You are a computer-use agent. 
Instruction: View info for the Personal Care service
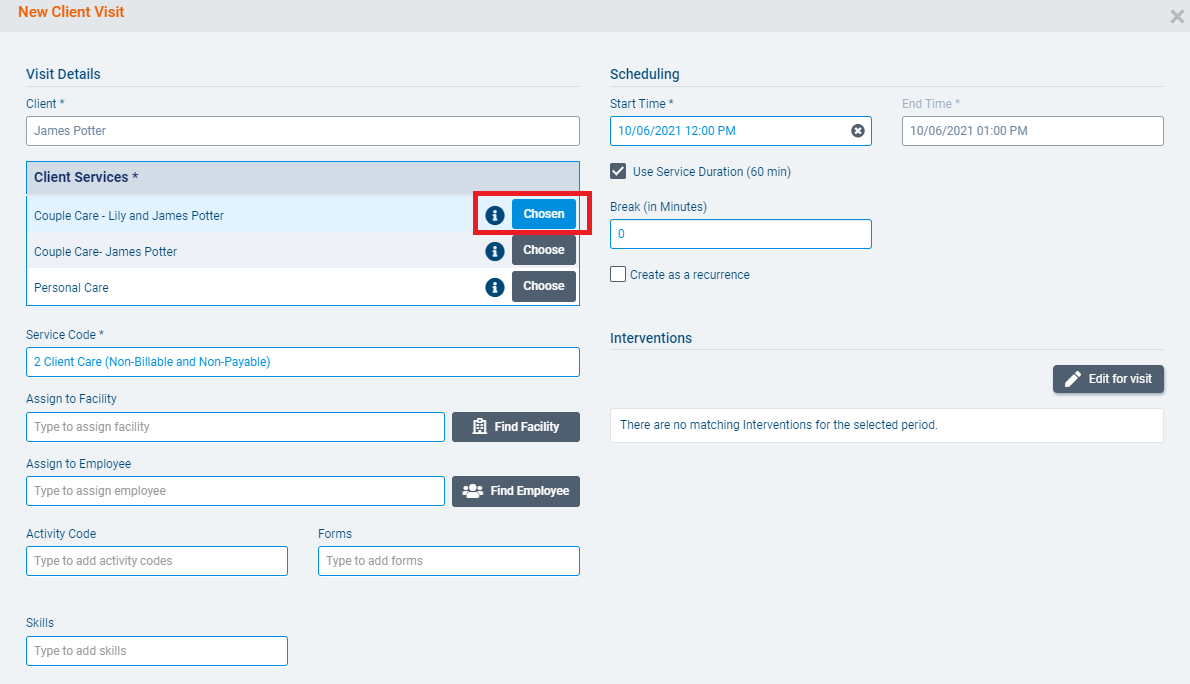495,287
